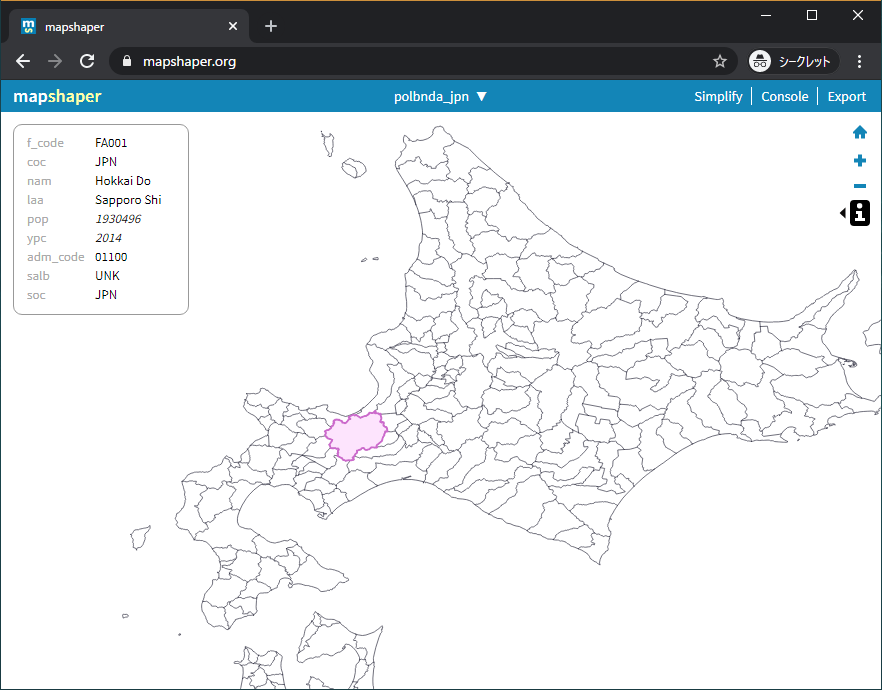Click the laa value Sapporo Shi
The image size is (882, 690).
[128, 200]
